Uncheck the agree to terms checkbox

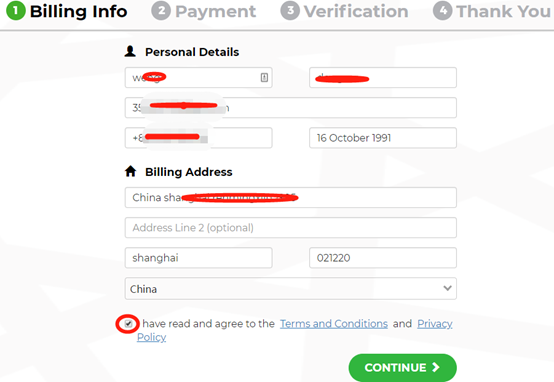(x=128, y=323)
